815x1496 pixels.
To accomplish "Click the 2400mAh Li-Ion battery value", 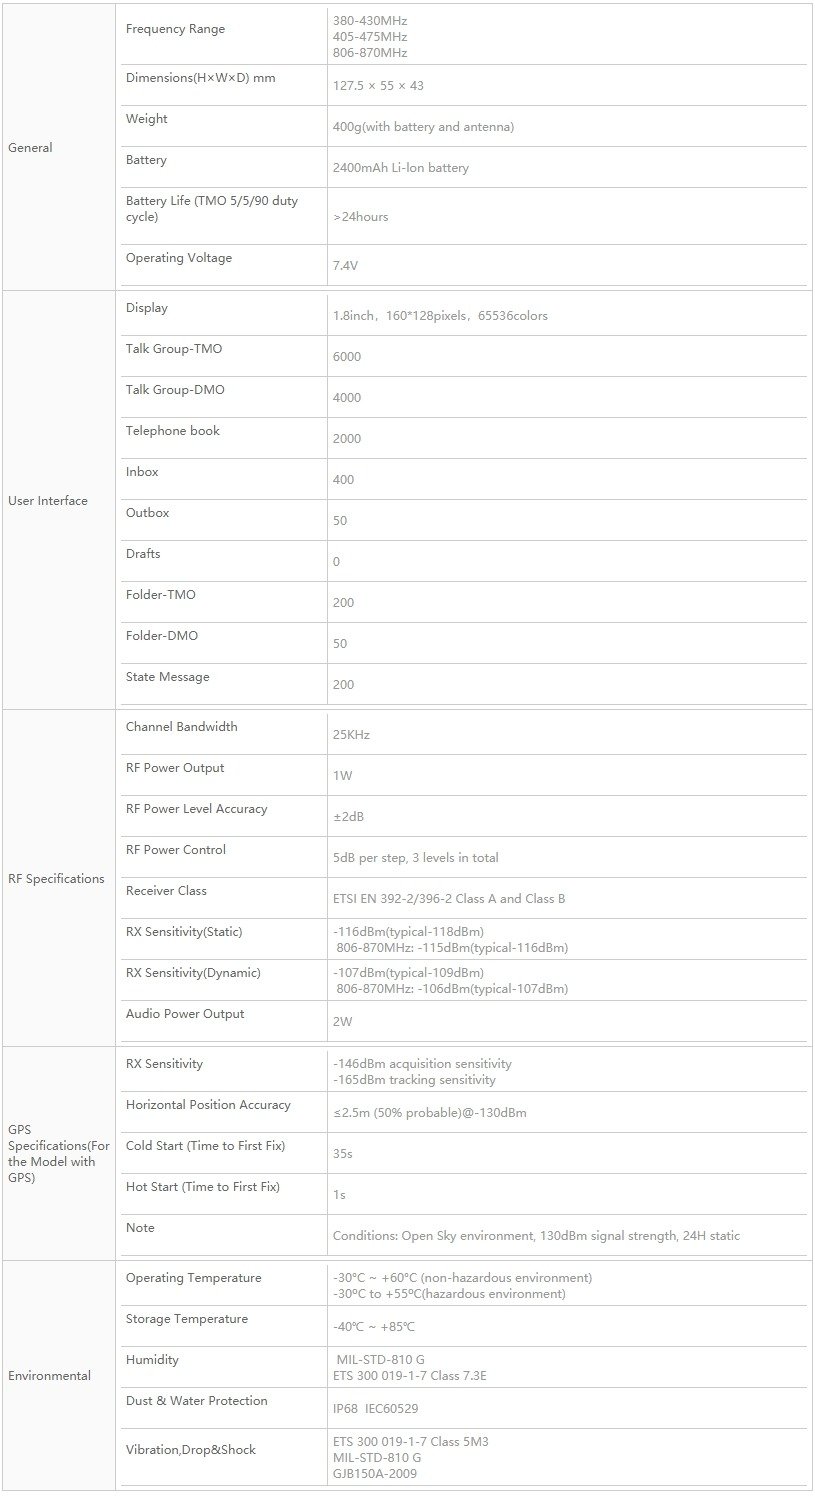I will (400, 168).
